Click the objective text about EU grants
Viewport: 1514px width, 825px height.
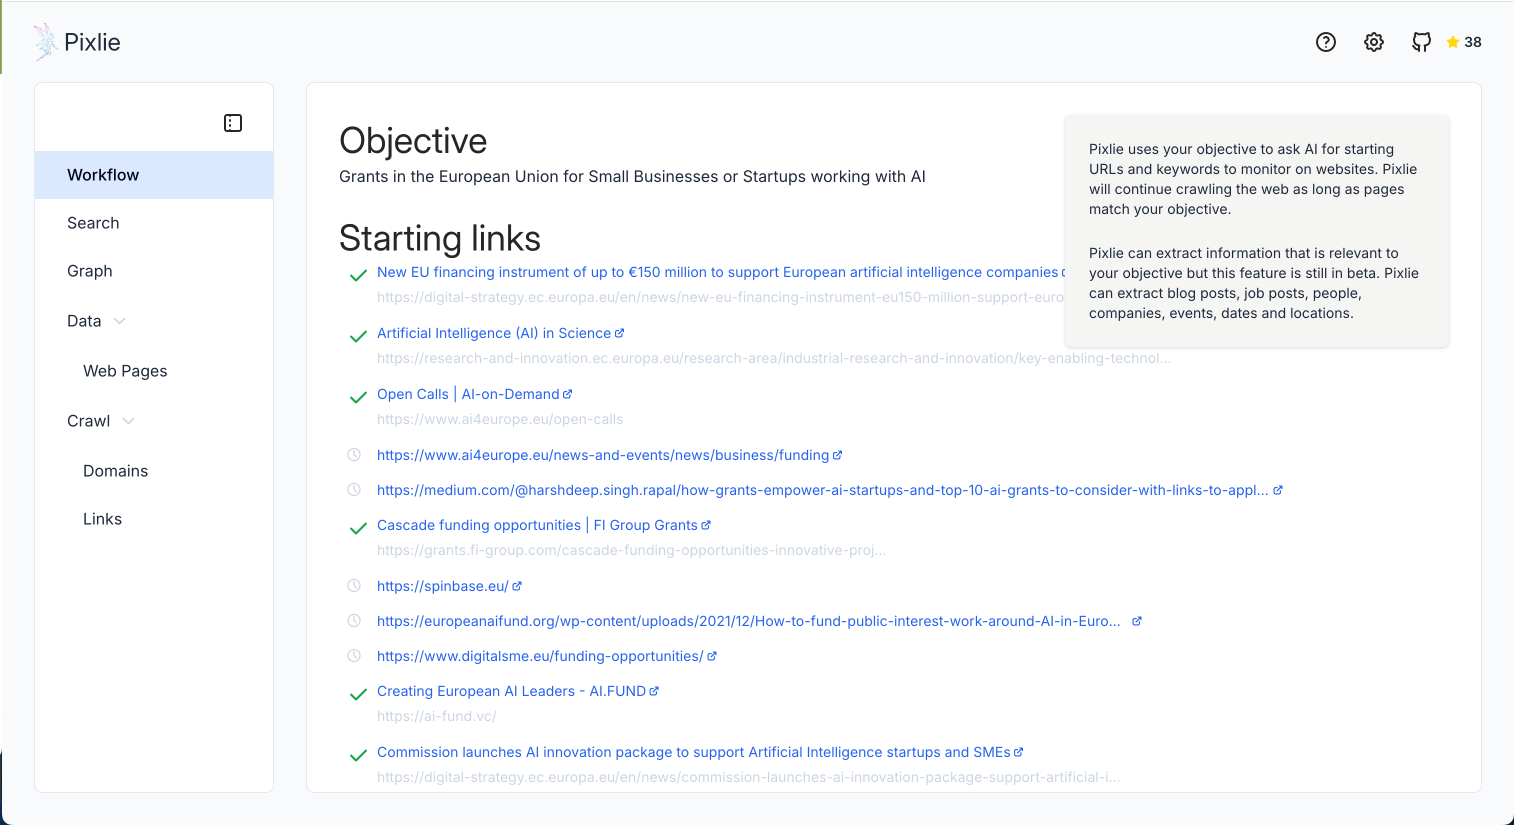[x=632, y=177]
